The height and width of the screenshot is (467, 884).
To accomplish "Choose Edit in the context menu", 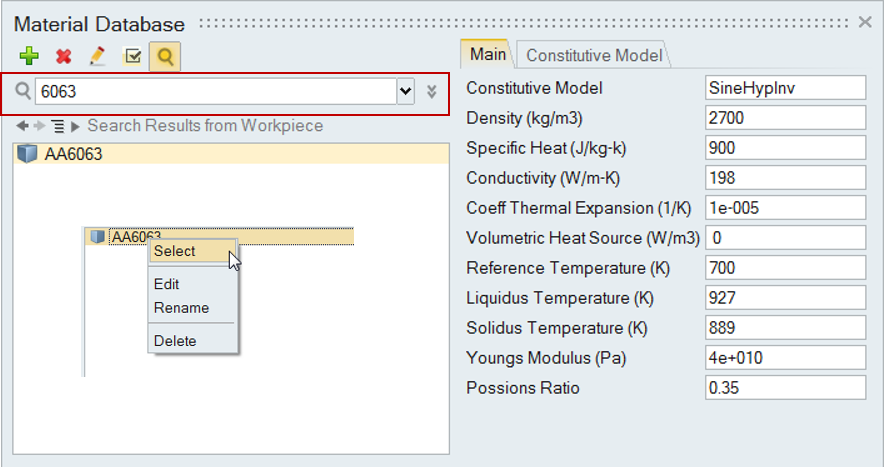I will coord(167,284).
